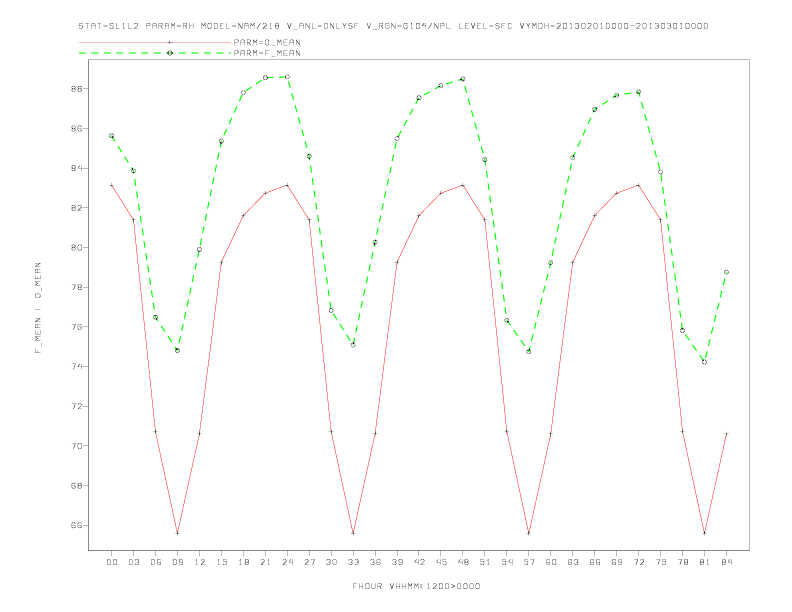The width and height of the screenshot is (792, 612).
Task: Click the PARM=O_MEAN legend label
Action: pyautogui.click(x=267, y=42)
